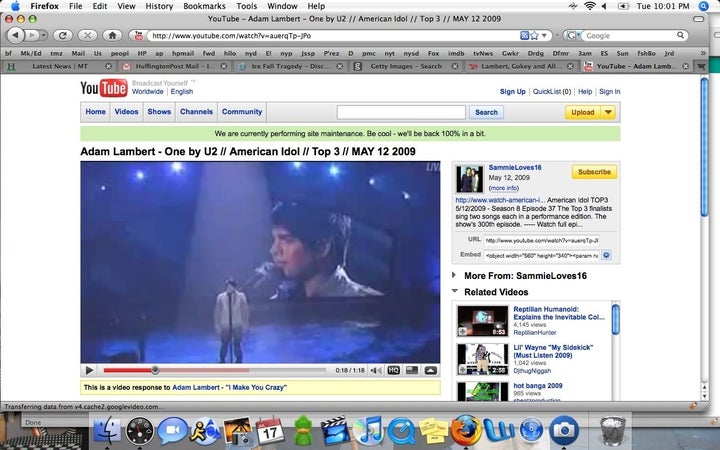The width and height of the screenshot is (720, 450).
Task: Switch to the Latest News | MT tab
Action: [60, 66]
